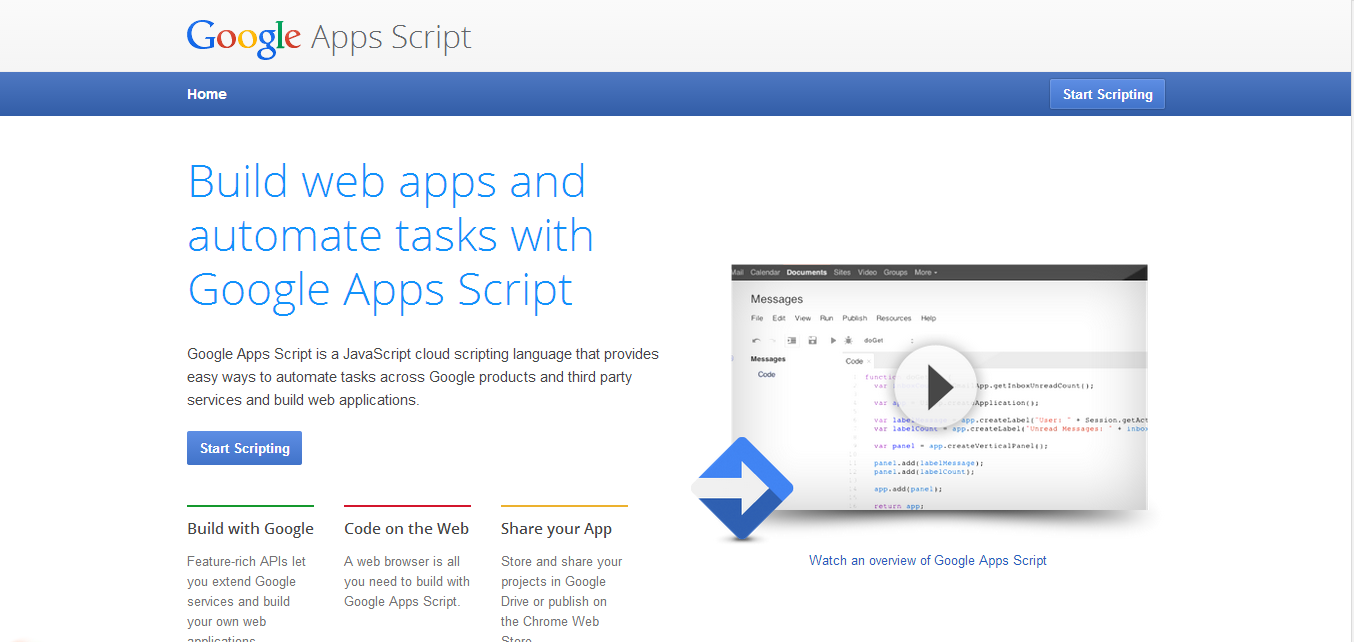Click the Google Apps Script logo
This screenshot has height=642, width=1354.
click(328, 38)
